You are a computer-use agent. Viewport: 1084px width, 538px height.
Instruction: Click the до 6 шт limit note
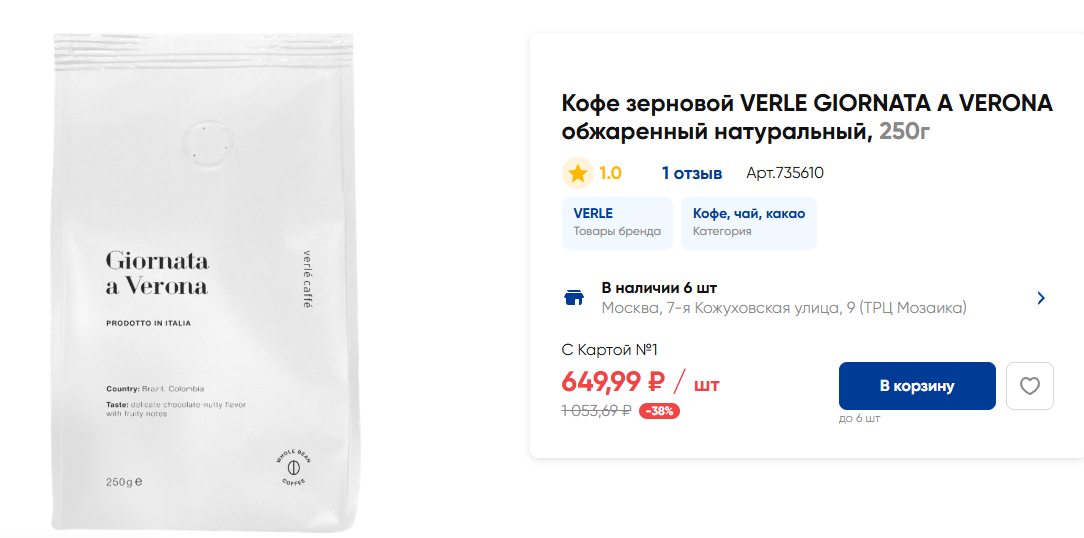tap(859, 419)
